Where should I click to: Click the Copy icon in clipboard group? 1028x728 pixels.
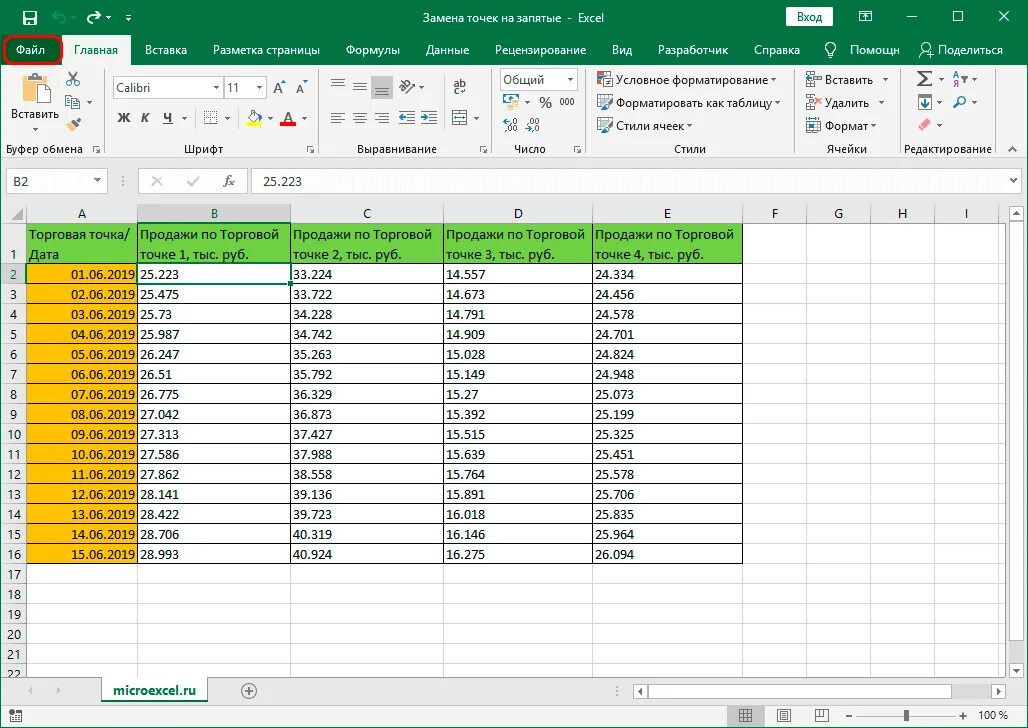tap(72, 102)
